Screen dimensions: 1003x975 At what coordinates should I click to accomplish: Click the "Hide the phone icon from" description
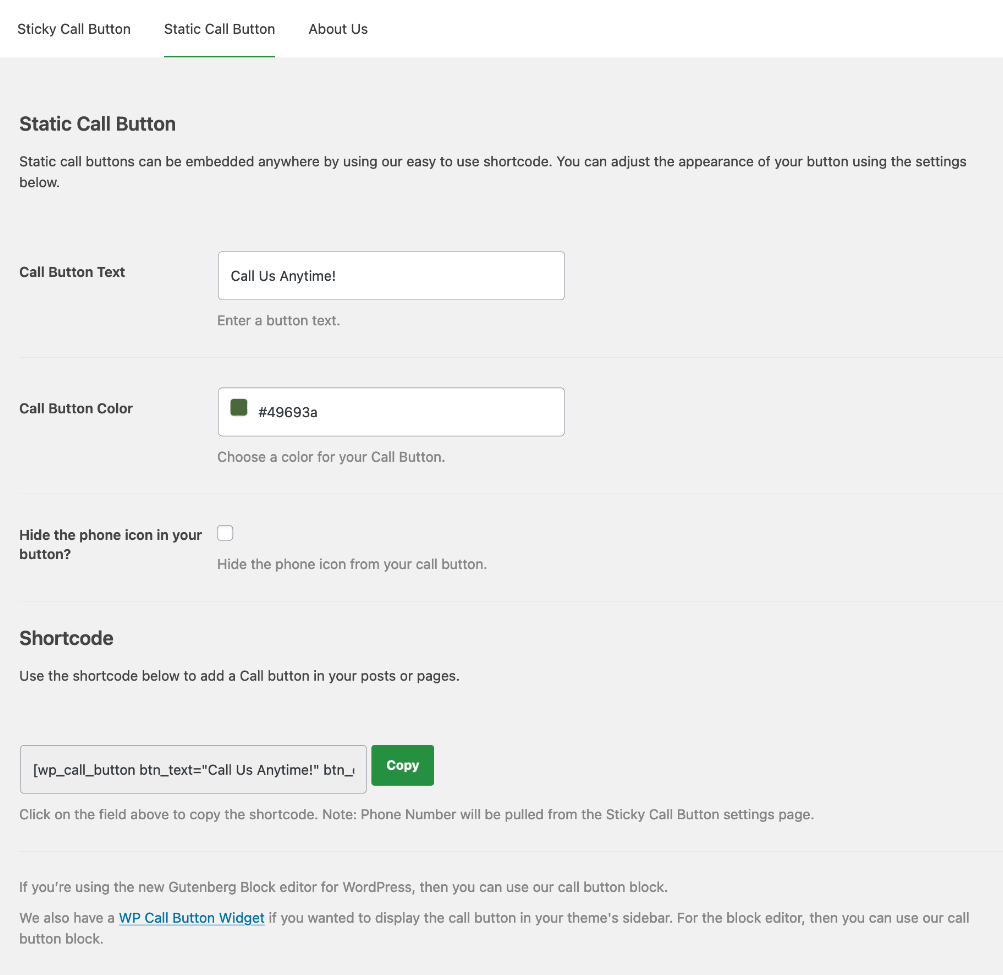coord(352,564)
